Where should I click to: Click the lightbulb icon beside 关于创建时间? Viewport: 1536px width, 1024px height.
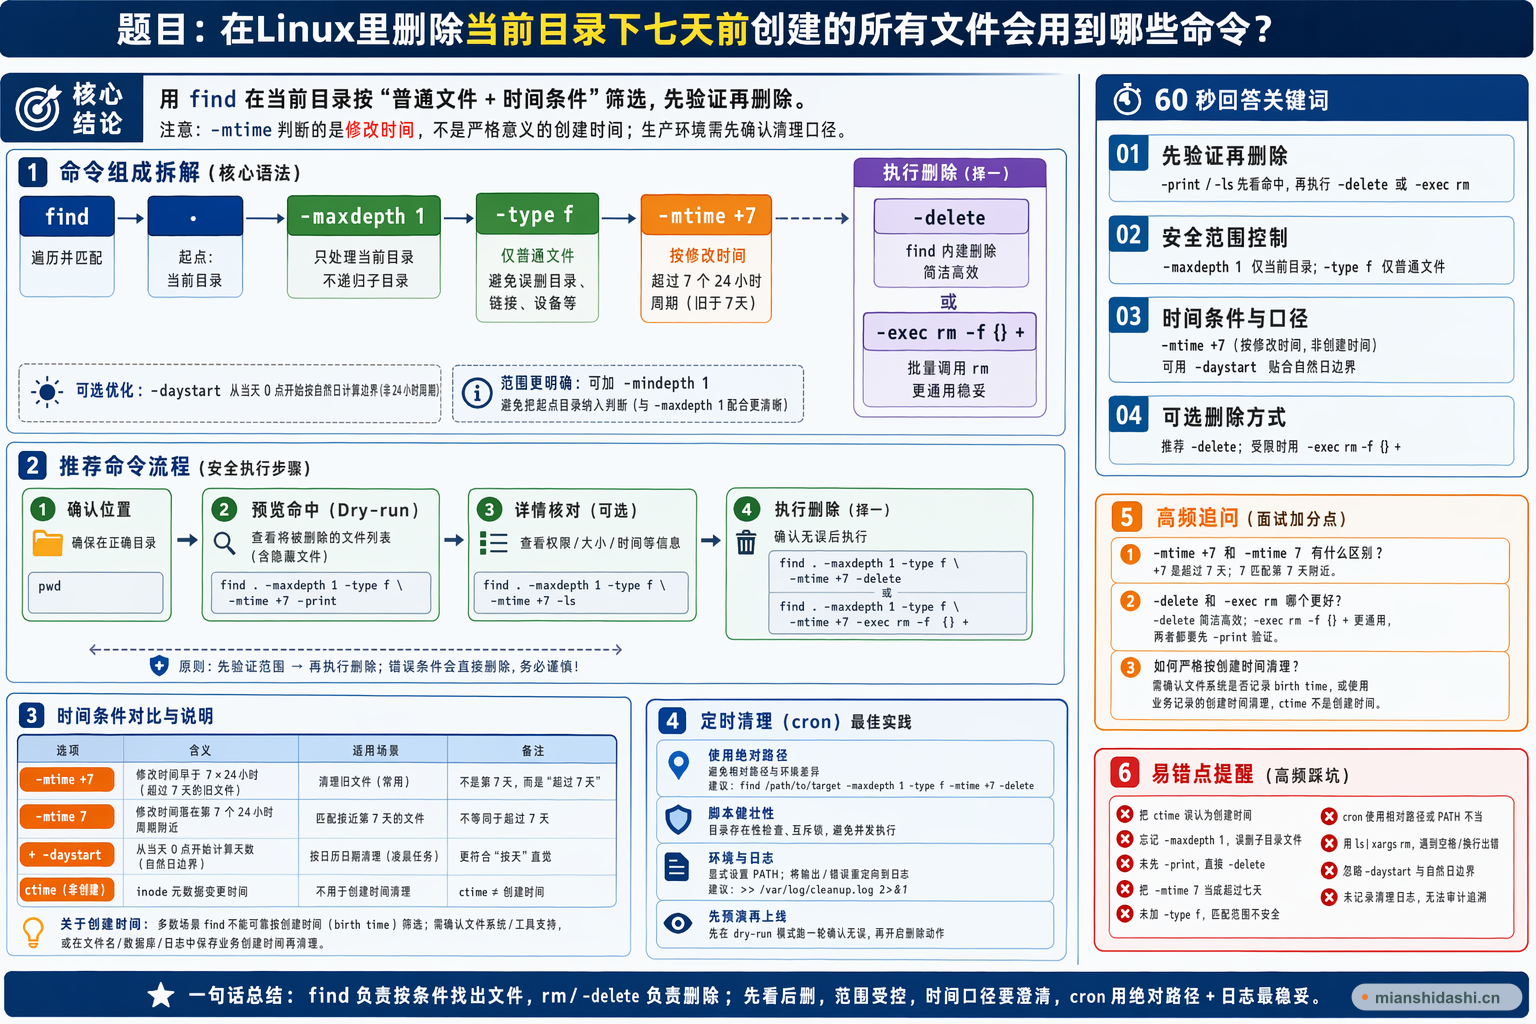coord(33,933)
